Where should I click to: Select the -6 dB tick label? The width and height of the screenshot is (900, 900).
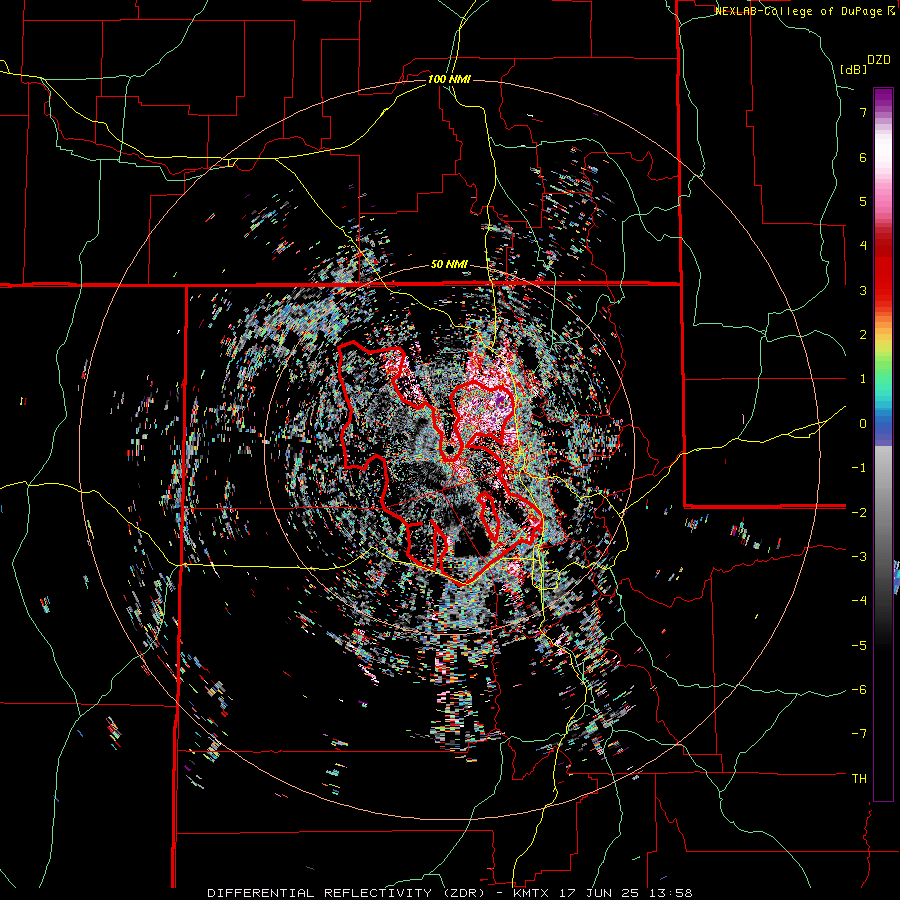[x=859, y=689]
